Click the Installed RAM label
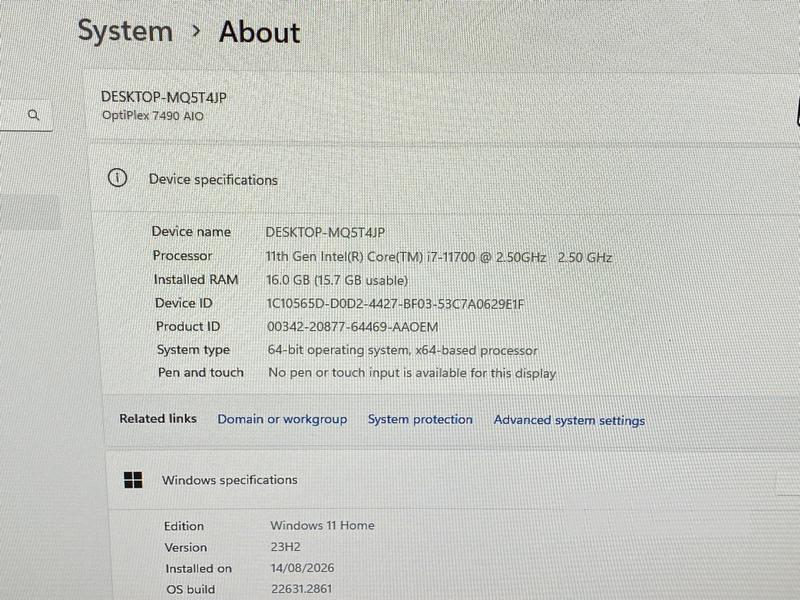This screenshot has height=600, width=800. coord(196,280)
